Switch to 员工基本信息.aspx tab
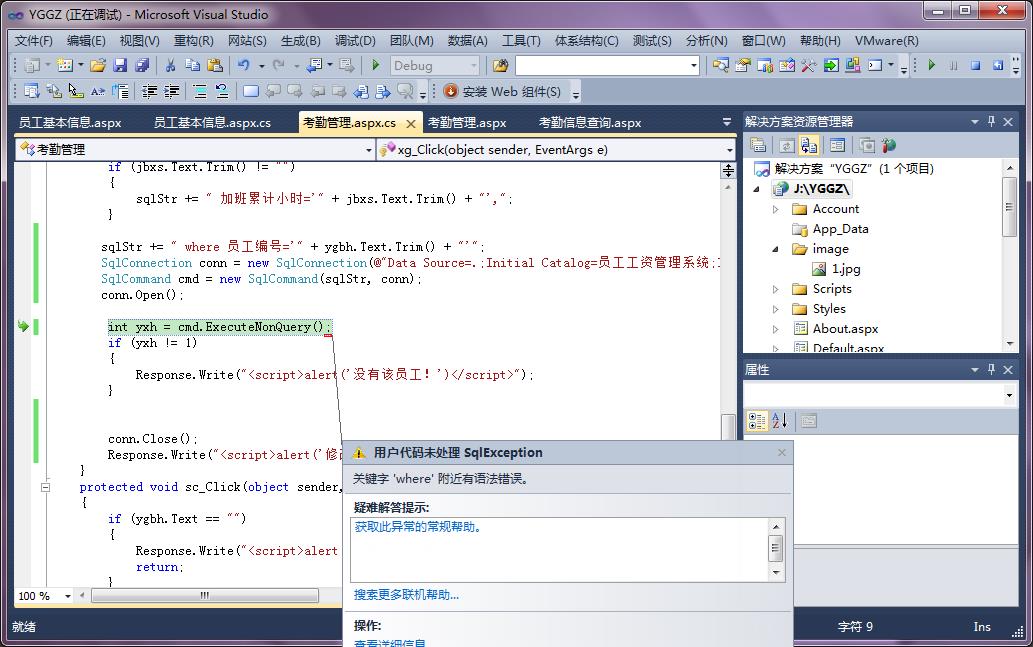The width and height of the screenshot is (1033, 647). [70, 123]
